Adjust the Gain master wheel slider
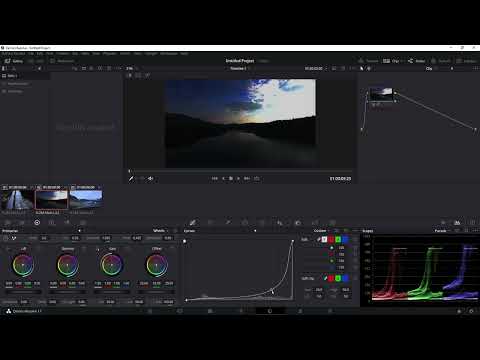The image size is (480, 360). click(x=112, y=292)
